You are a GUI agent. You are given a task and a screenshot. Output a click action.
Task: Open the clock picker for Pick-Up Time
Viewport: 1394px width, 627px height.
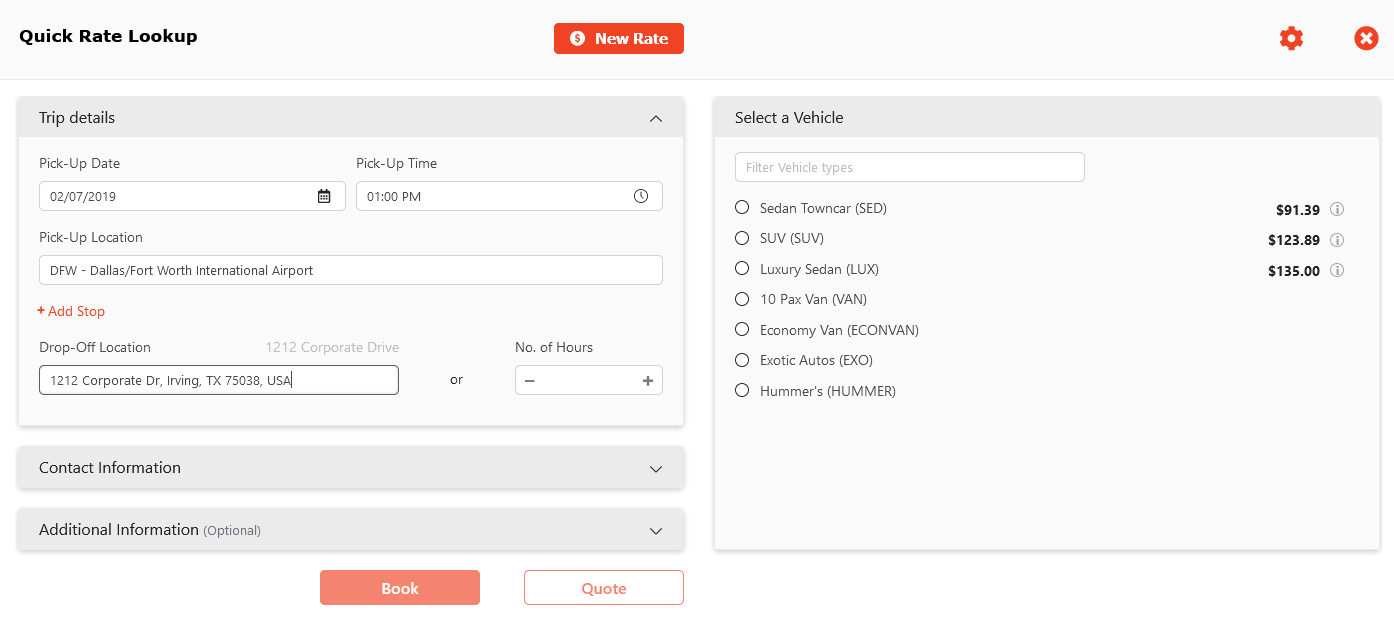coord(640,196)
